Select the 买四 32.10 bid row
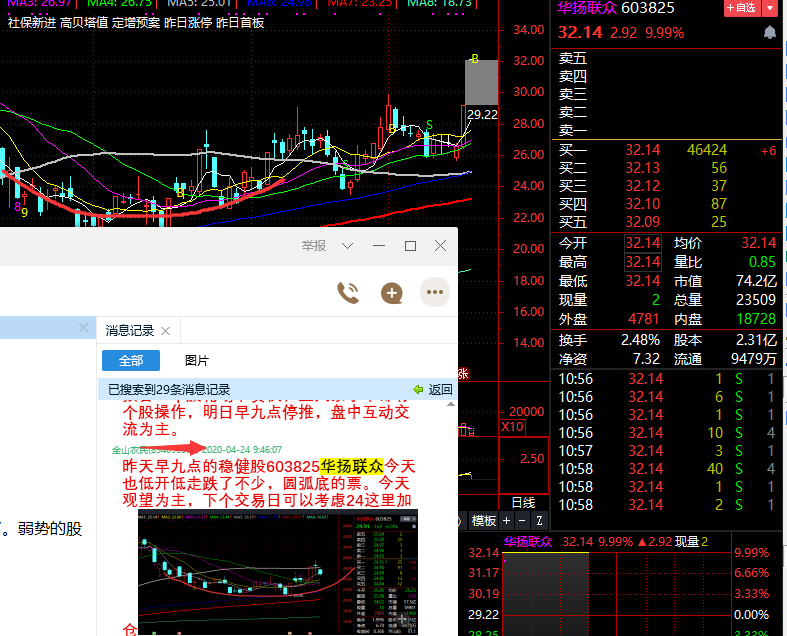This screenshot has height=636, width=787. (668, 204)
